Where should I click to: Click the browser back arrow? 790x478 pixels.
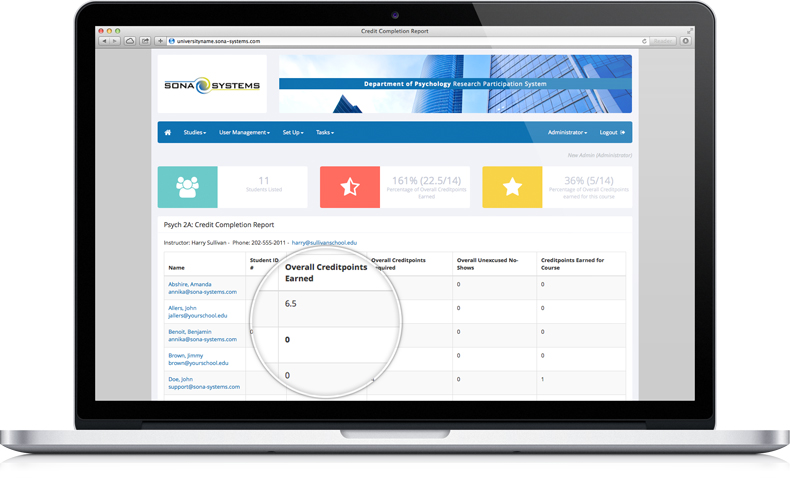coord(105,41)
